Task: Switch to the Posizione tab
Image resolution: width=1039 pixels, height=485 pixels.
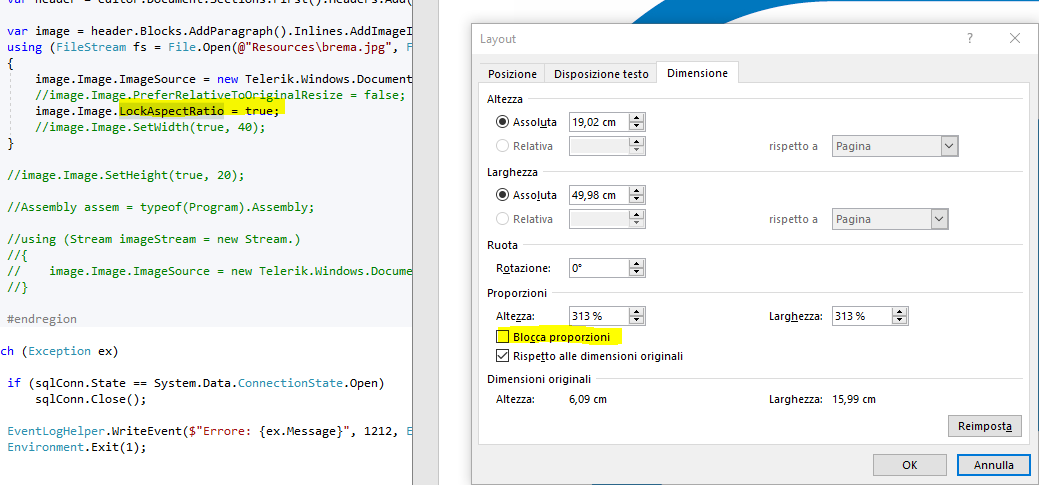Action: [x=512, y=74]
